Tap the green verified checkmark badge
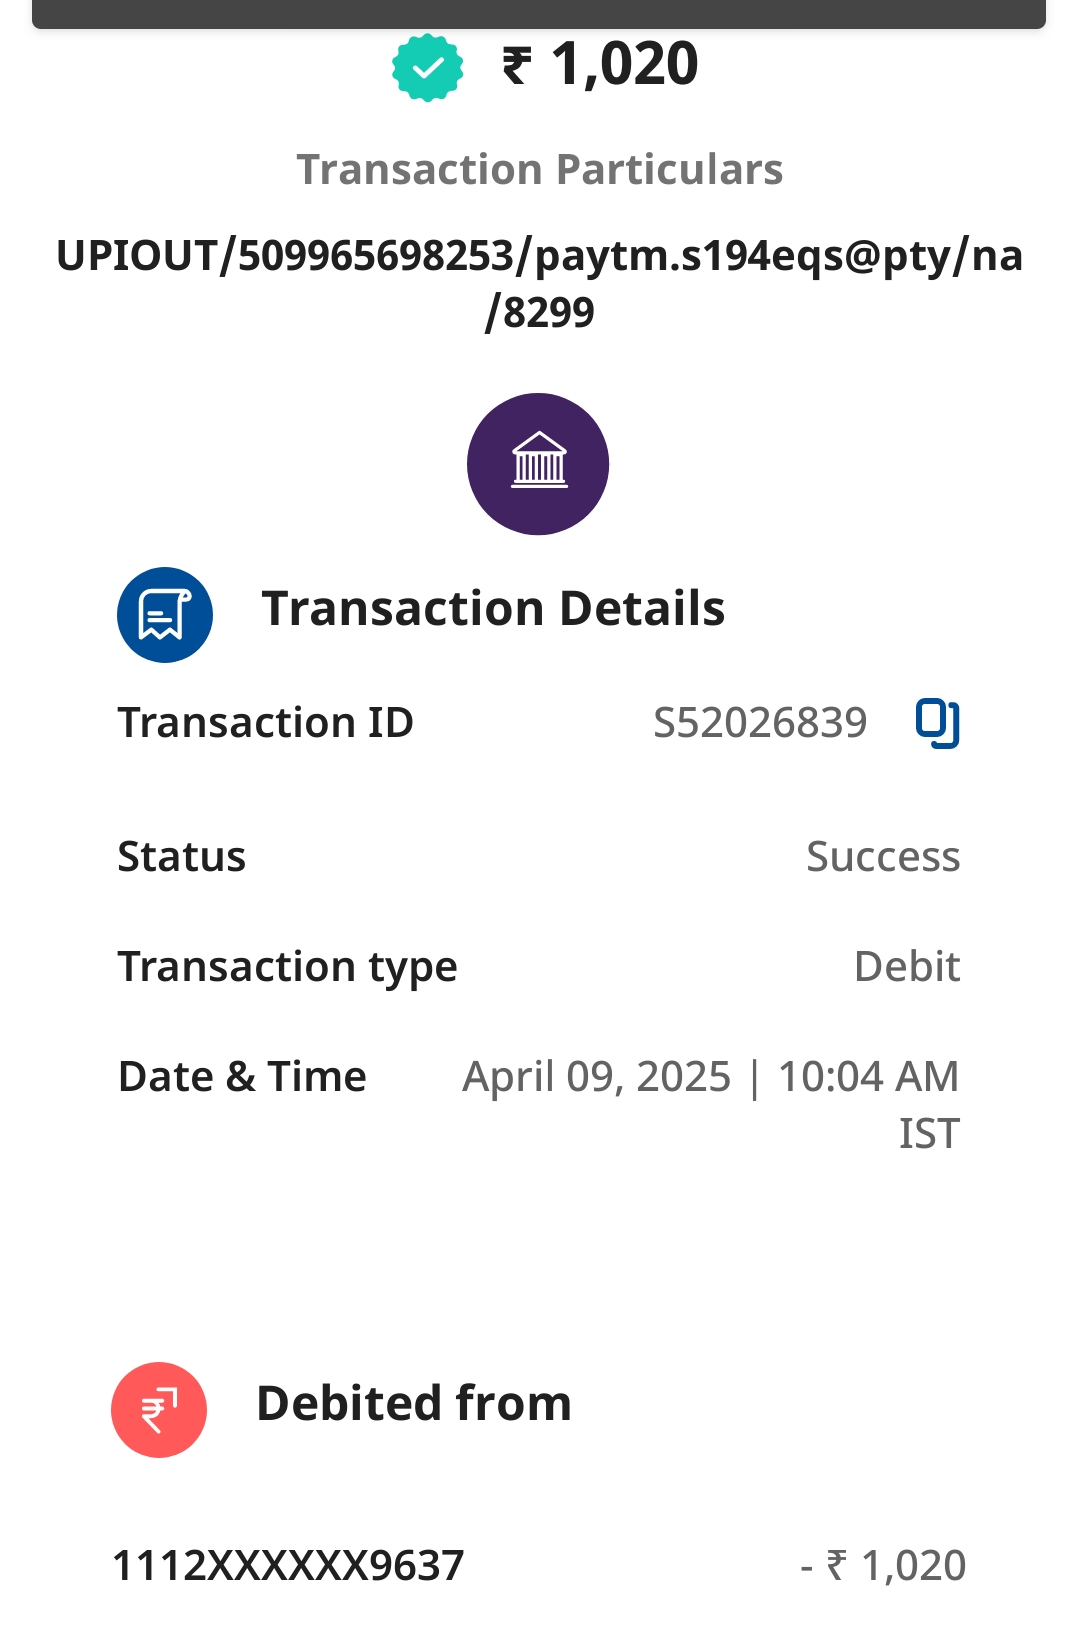The height and width of the screenshot is (1632, 1079). click(x=427, y=67)
